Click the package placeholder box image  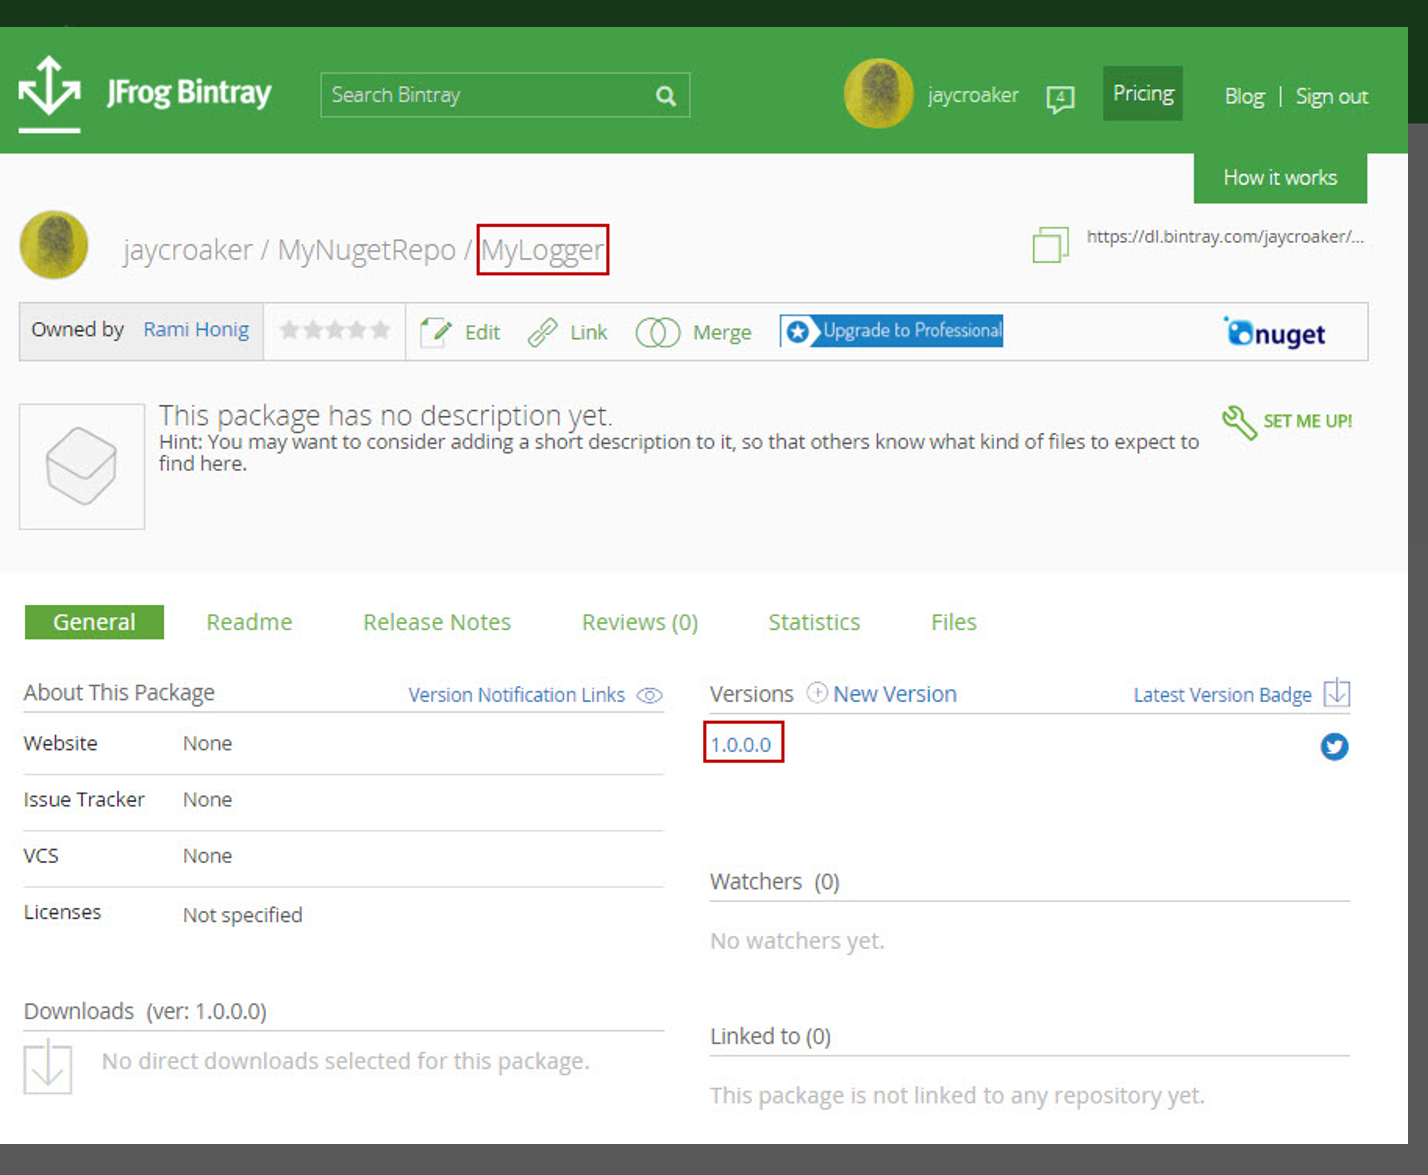pyautogui.click(x=82, y=466)
